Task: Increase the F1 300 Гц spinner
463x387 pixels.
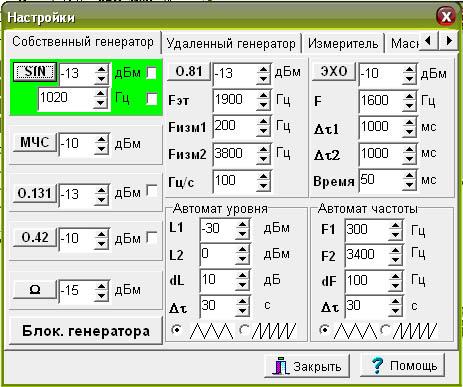Action: (x=395, y=225)
